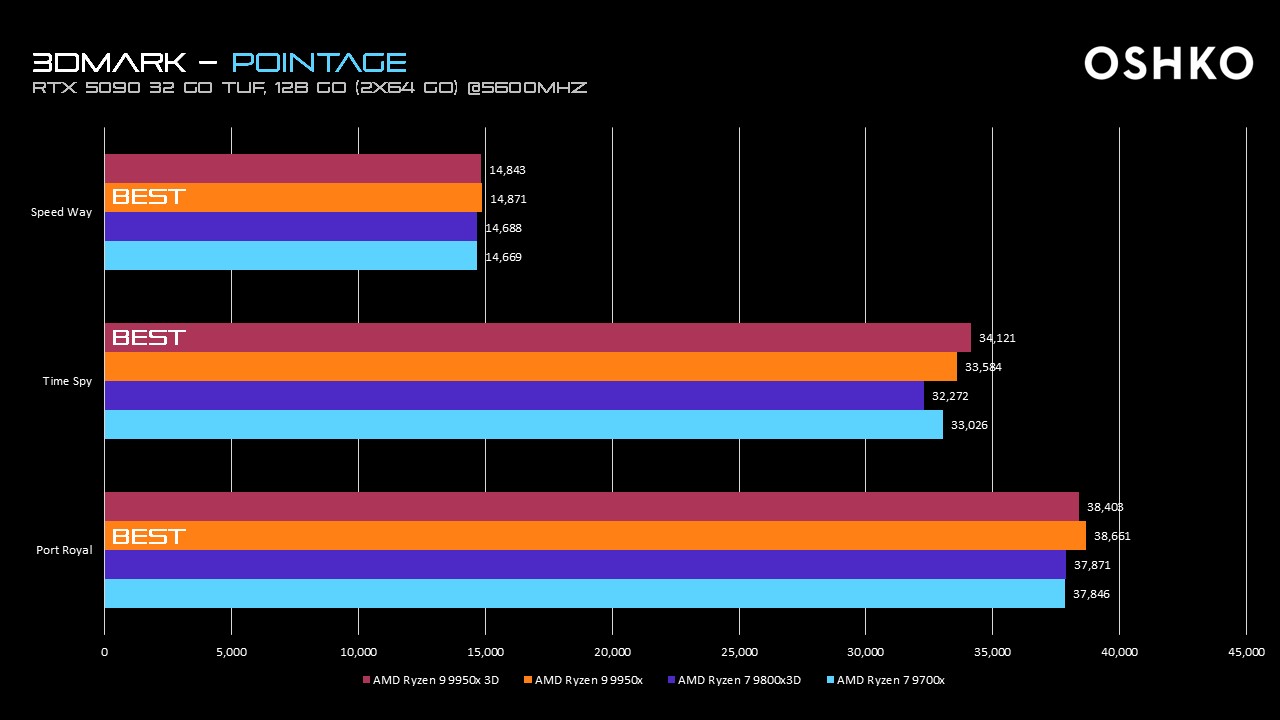Select the BEST badge in Port Royal group

coord(148,536)
